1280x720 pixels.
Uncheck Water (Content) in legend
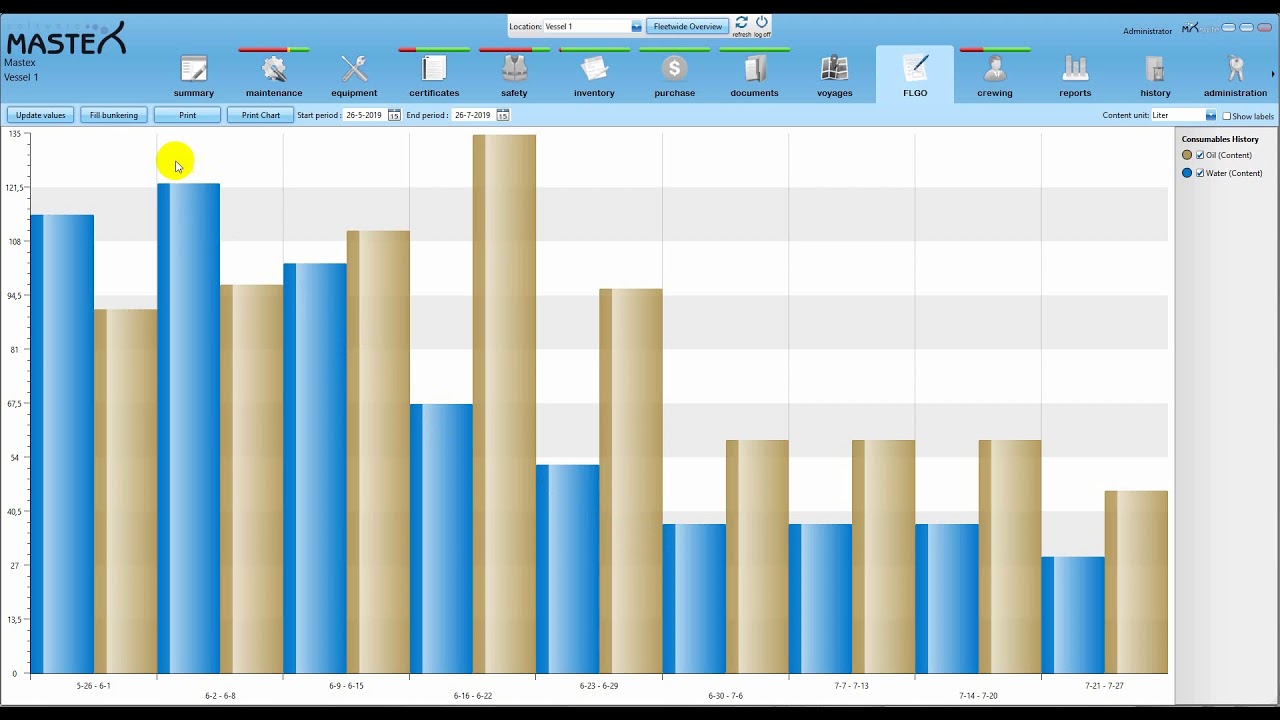pos(1200,173)
